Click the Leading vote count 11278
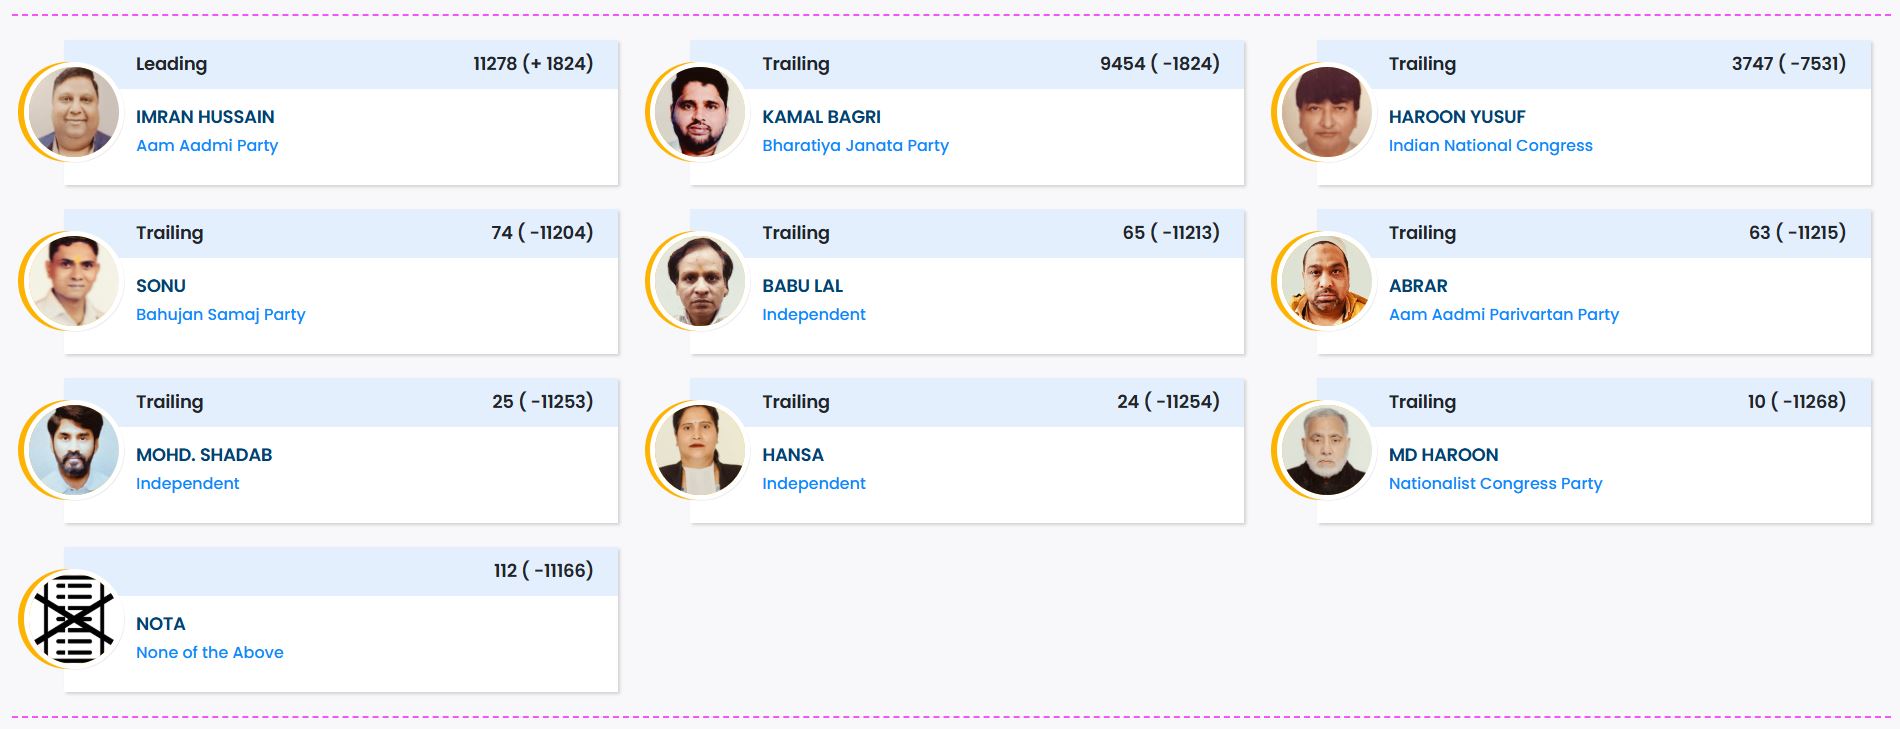The height and width of the screenshot is (729, 1900). click(x=495, y=64)
